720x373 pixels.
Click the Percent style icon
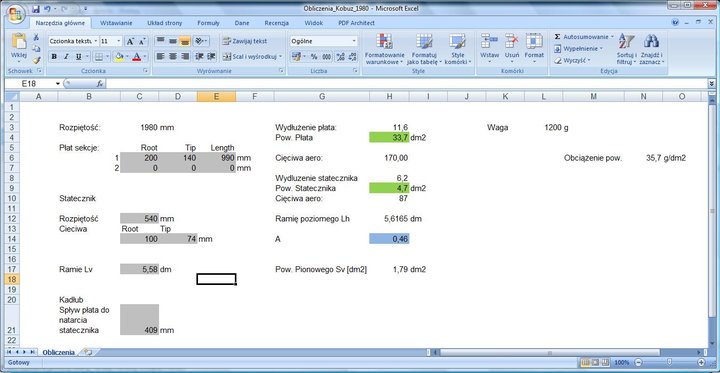click(x=314, y=57)
